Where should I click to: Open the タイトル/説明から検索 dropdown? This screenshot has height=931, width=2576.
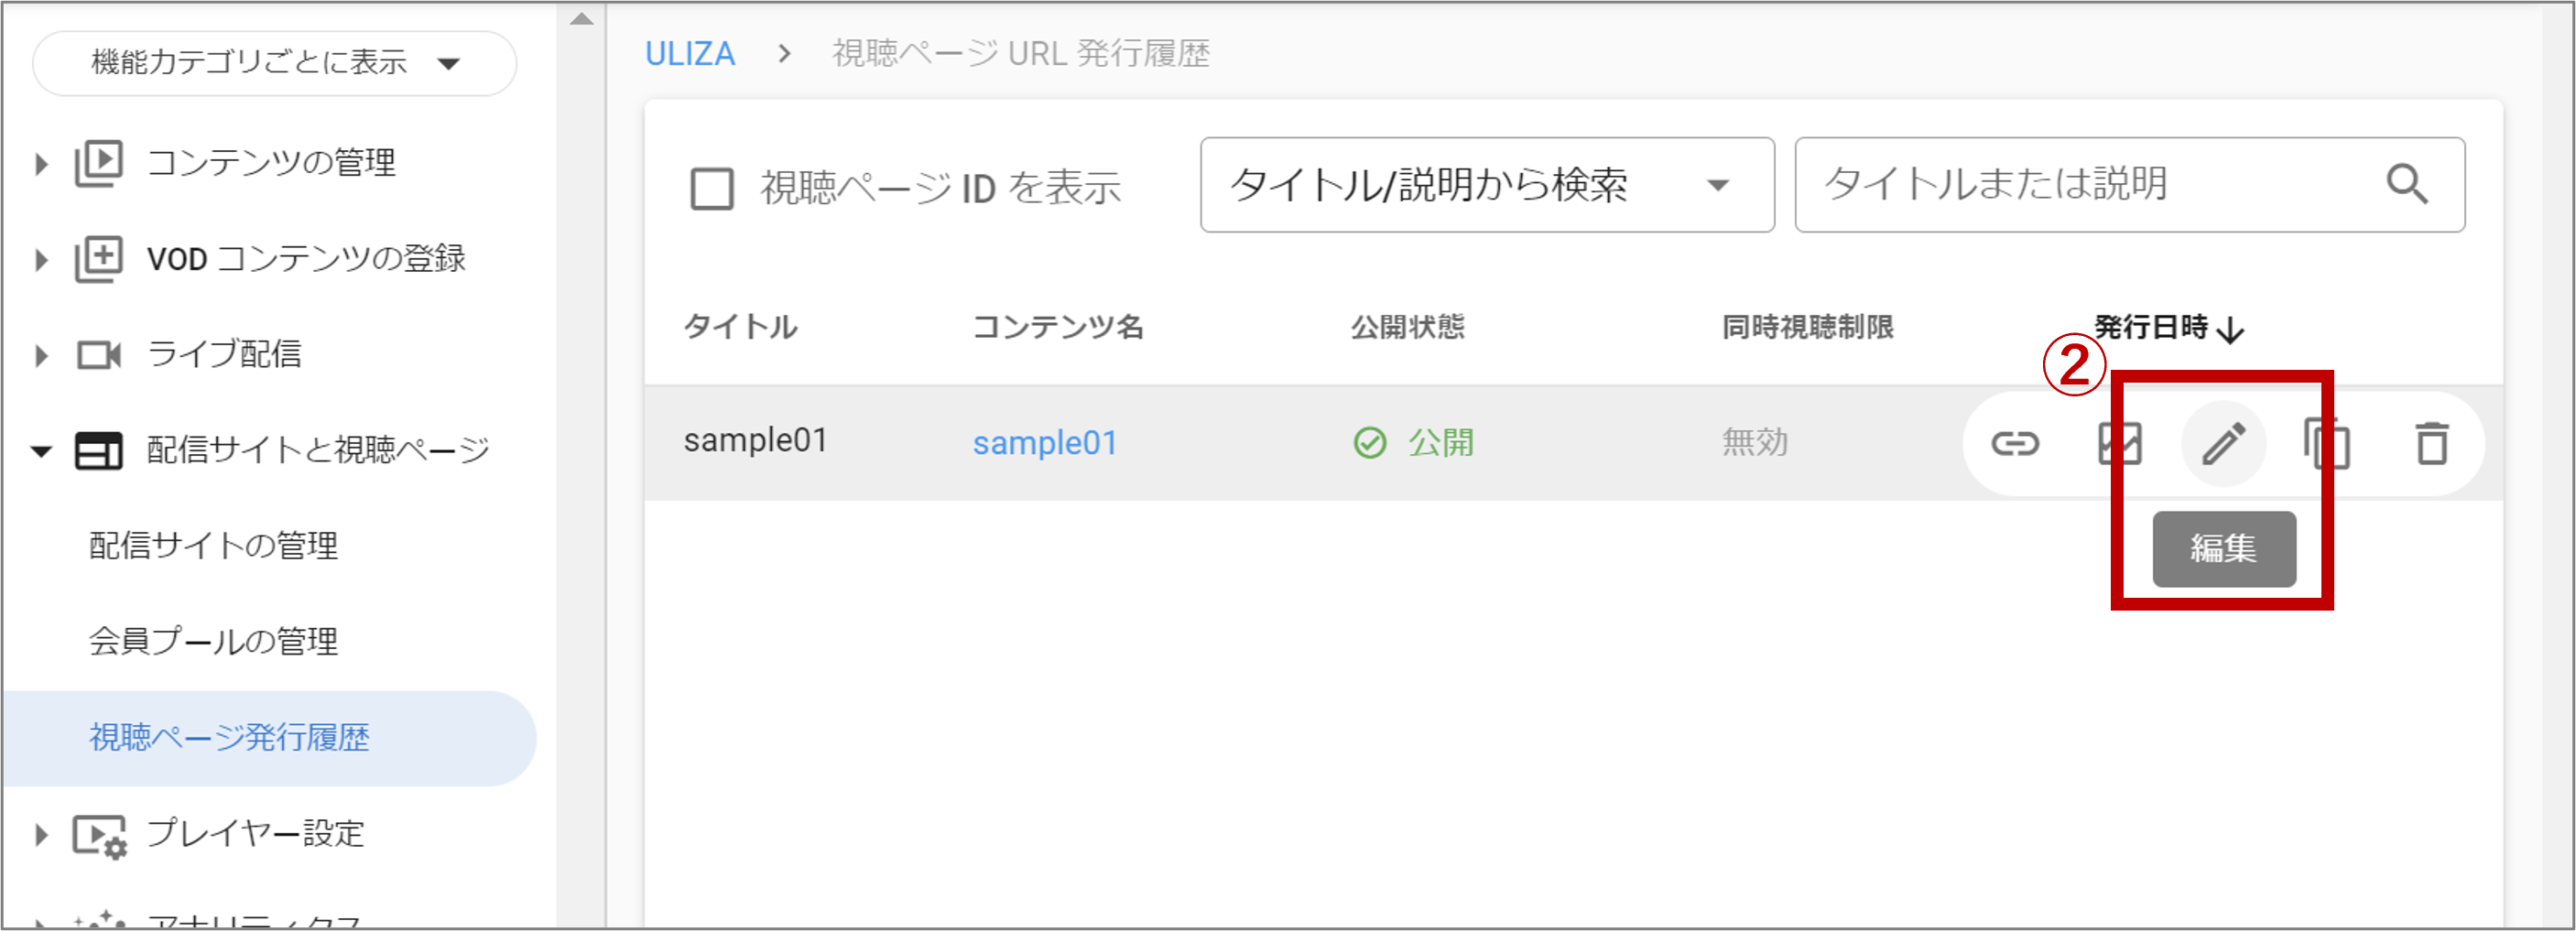tap(1486, 185)
